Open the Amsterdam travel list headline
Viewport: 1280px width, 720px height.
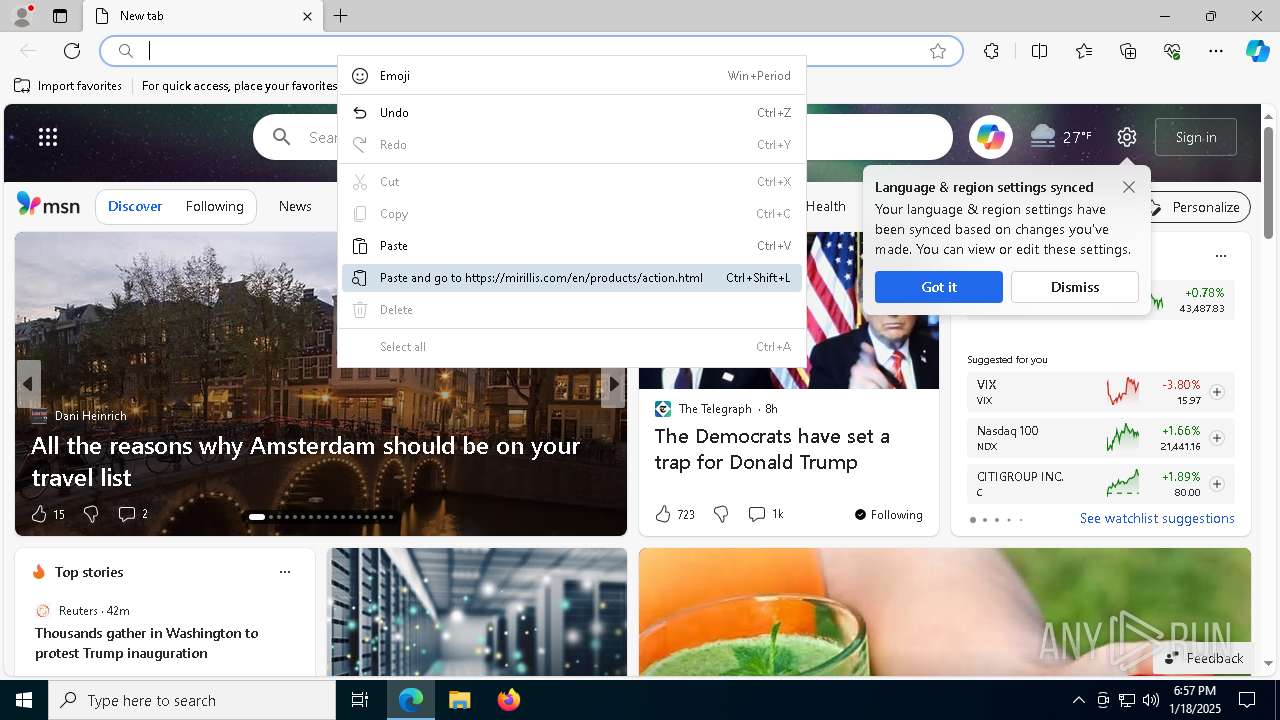(x=306, y=461)
